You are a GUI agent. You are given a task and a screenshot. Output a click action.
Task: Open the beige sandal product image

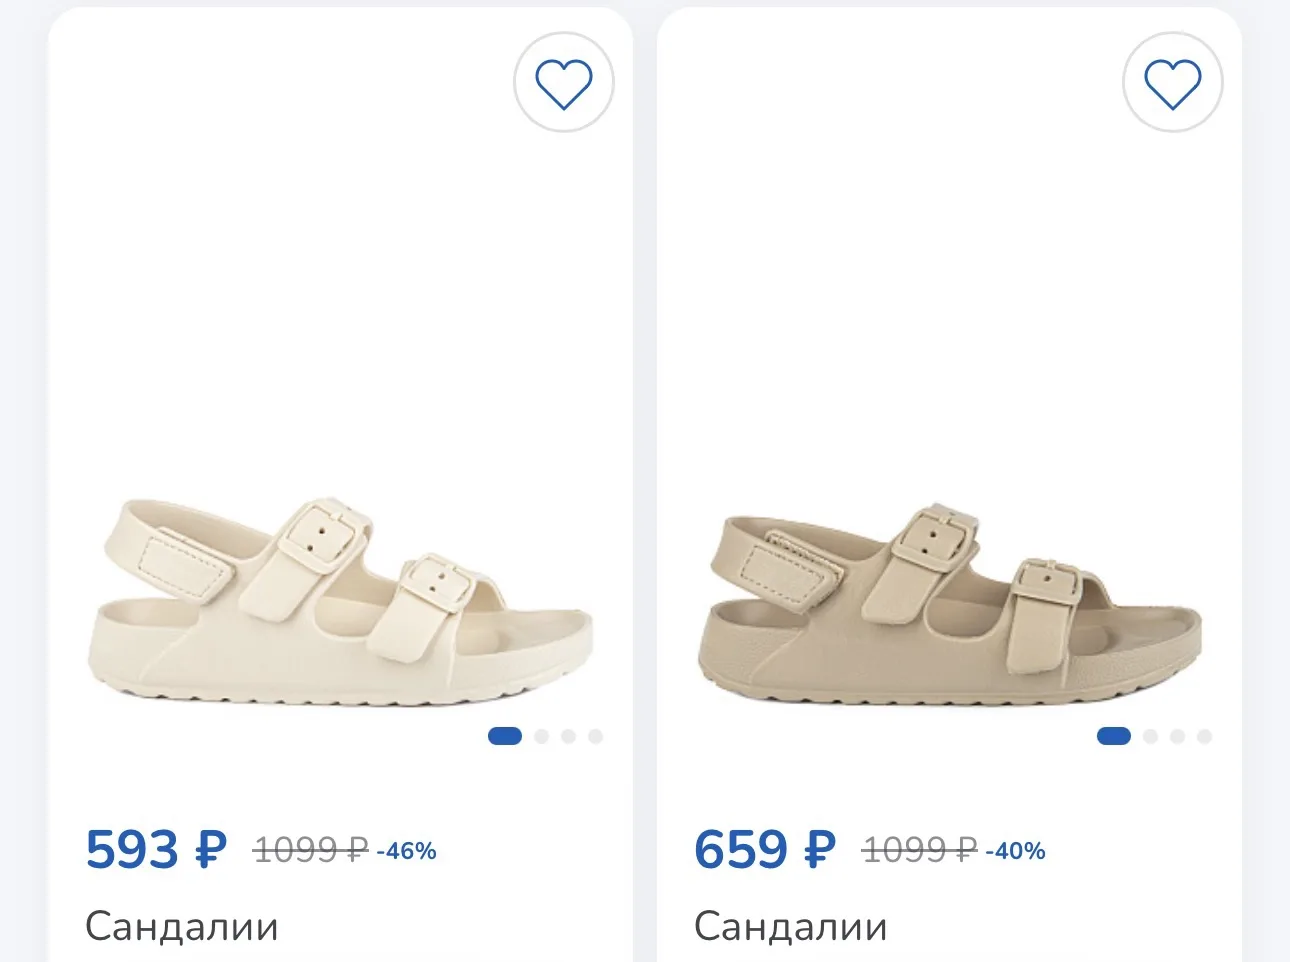pyautogui.click(x=949, y=602)
